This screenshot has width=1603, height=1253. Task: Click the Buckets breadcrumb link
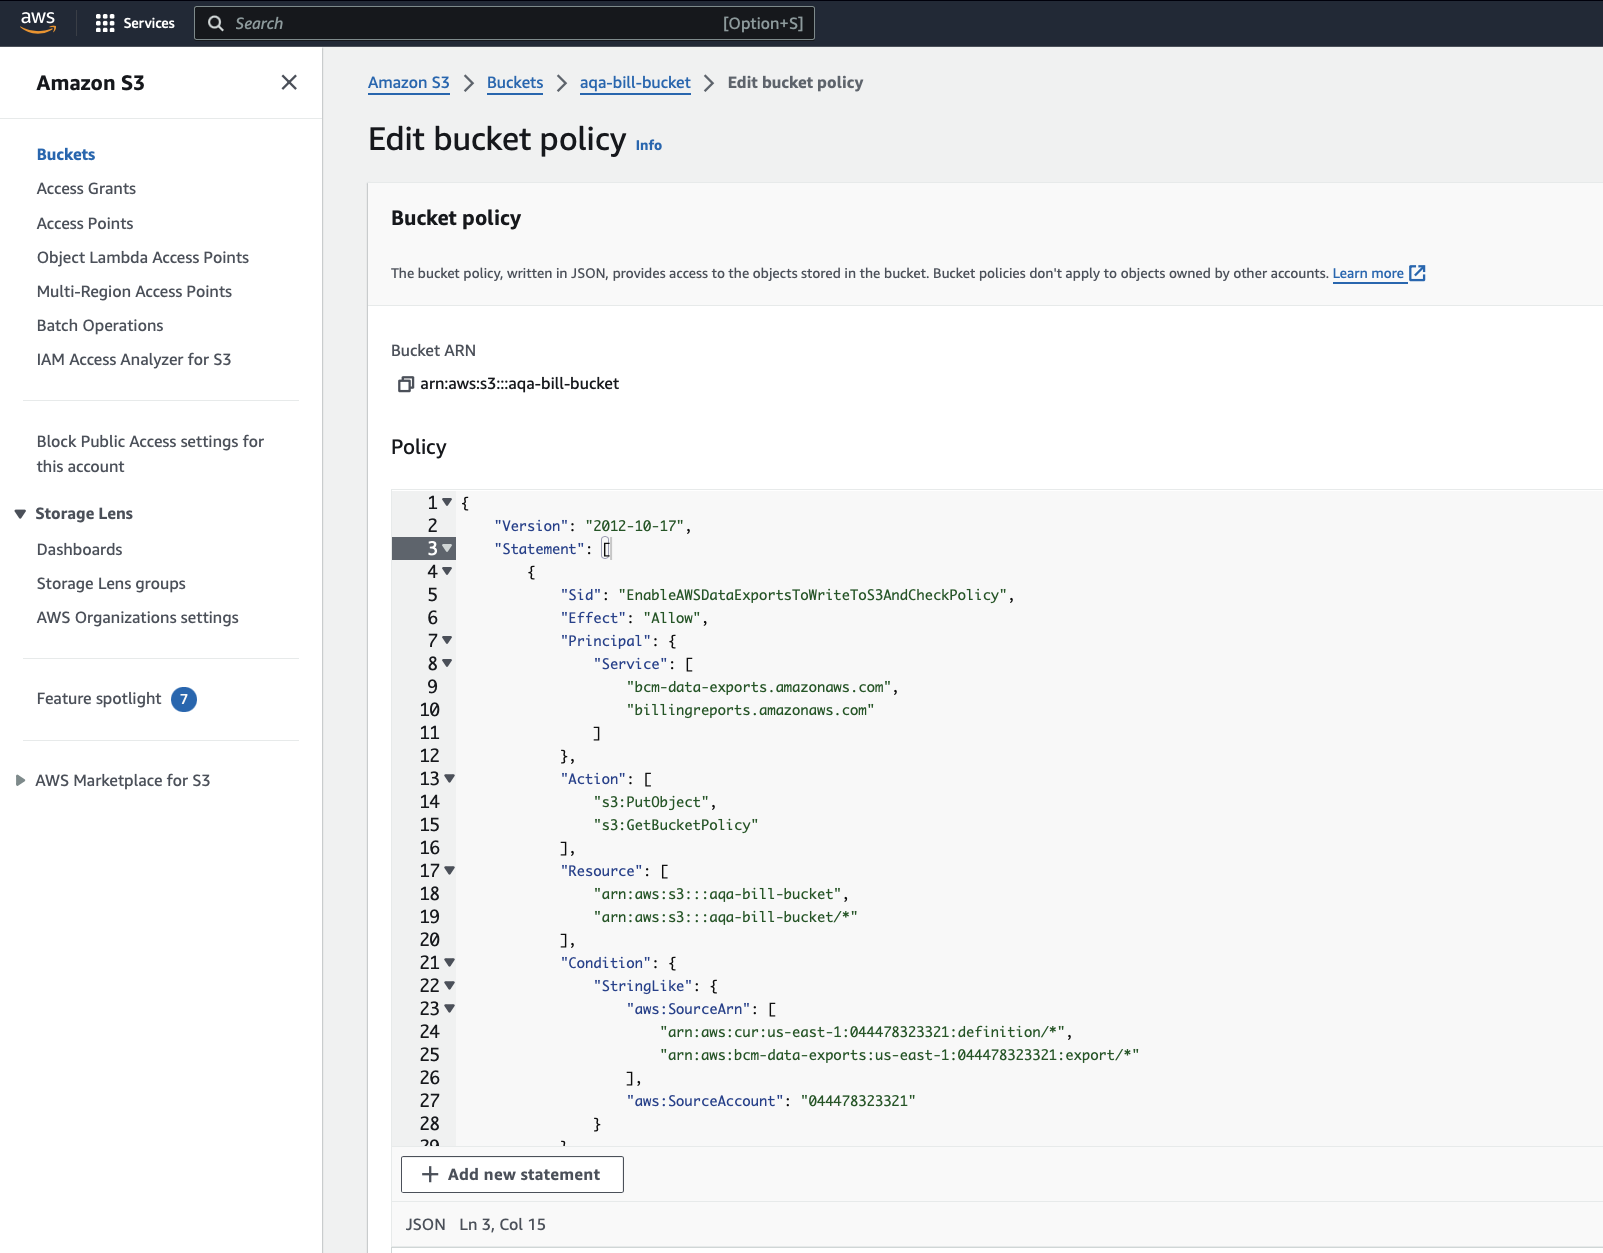[515, 83]
